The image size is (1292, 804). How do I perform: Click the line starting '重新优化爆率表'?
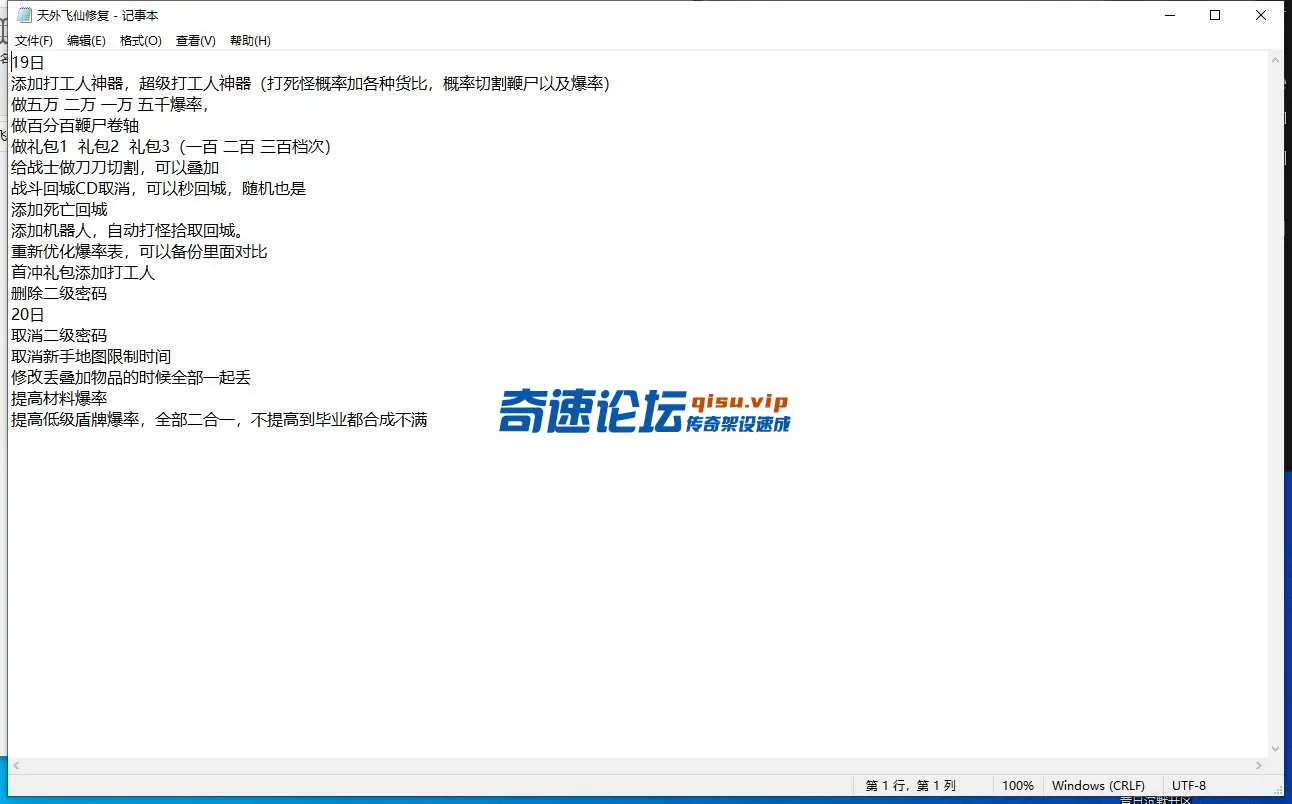pyautogui.click(x=139, y=251)
